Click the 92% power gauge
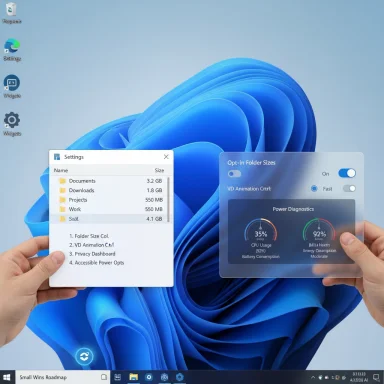The width and height of the screenshot is (384, 384). click(319, 231)
